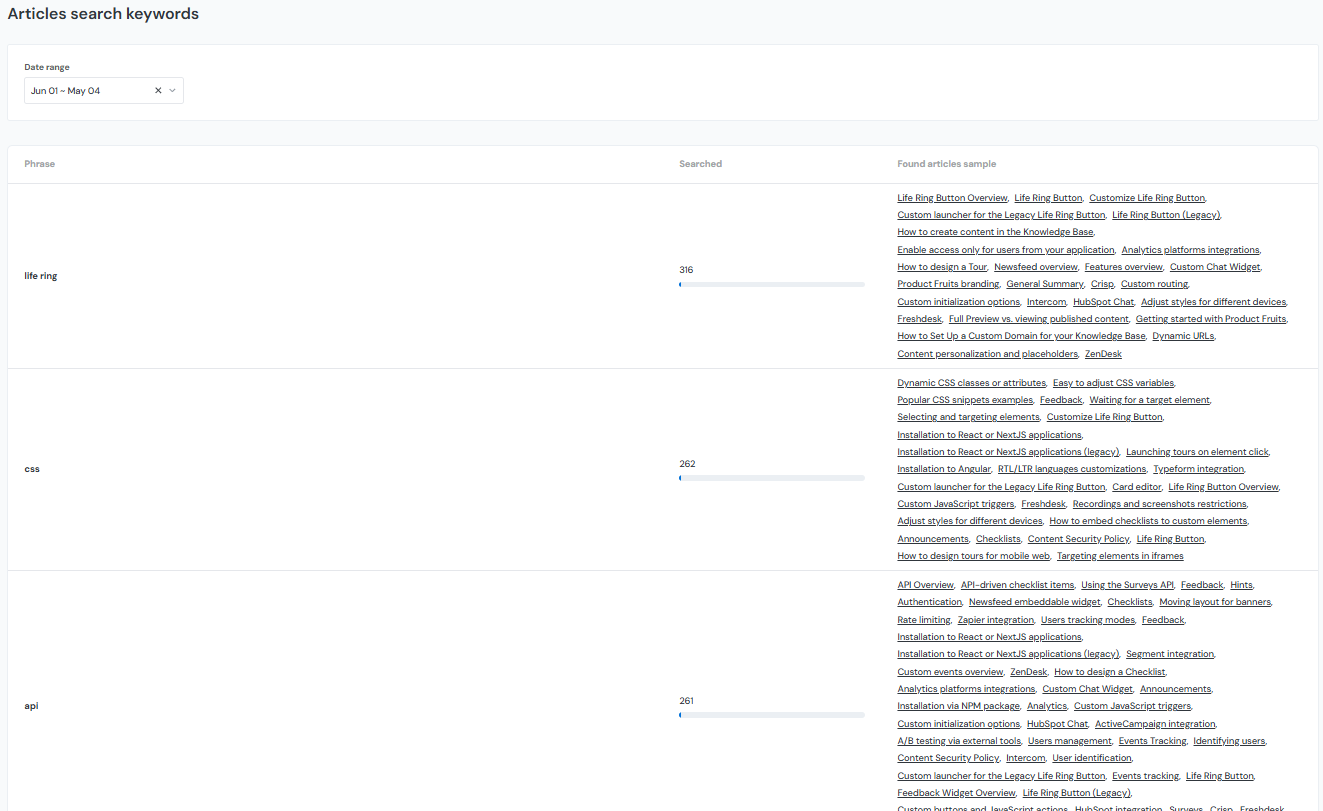Click the Typeform integration link

1198,468
